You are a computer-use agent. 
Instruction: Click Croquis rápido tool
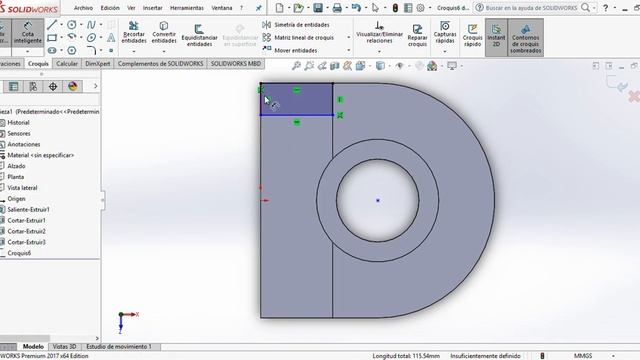[472, 35]
